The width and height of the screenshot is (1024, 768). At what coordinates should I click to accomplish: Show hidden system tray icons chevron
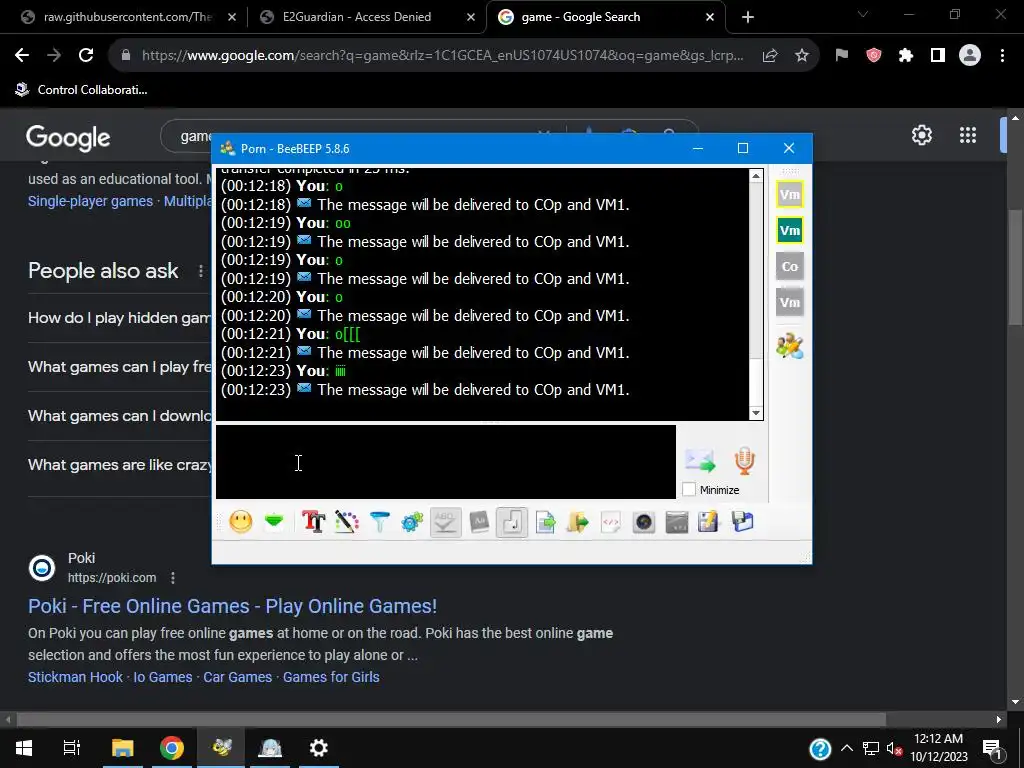[x=846, y=748]
